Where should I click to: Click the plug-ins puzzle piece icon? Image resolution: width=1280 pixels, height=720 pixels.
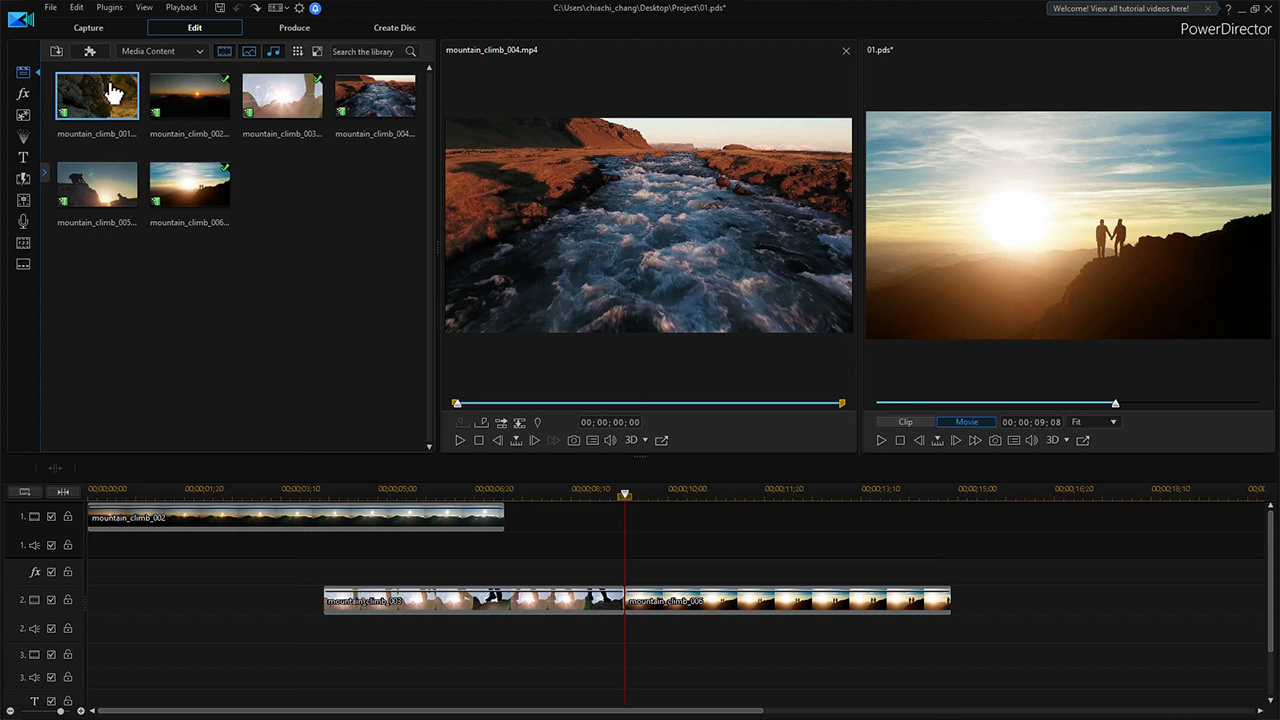89,51
